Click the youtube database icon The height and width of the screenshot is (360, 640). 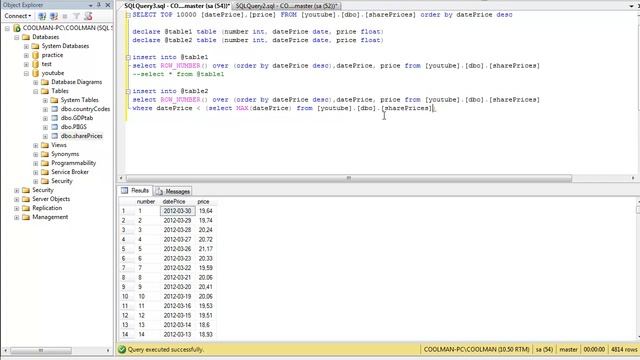(36, 73)
